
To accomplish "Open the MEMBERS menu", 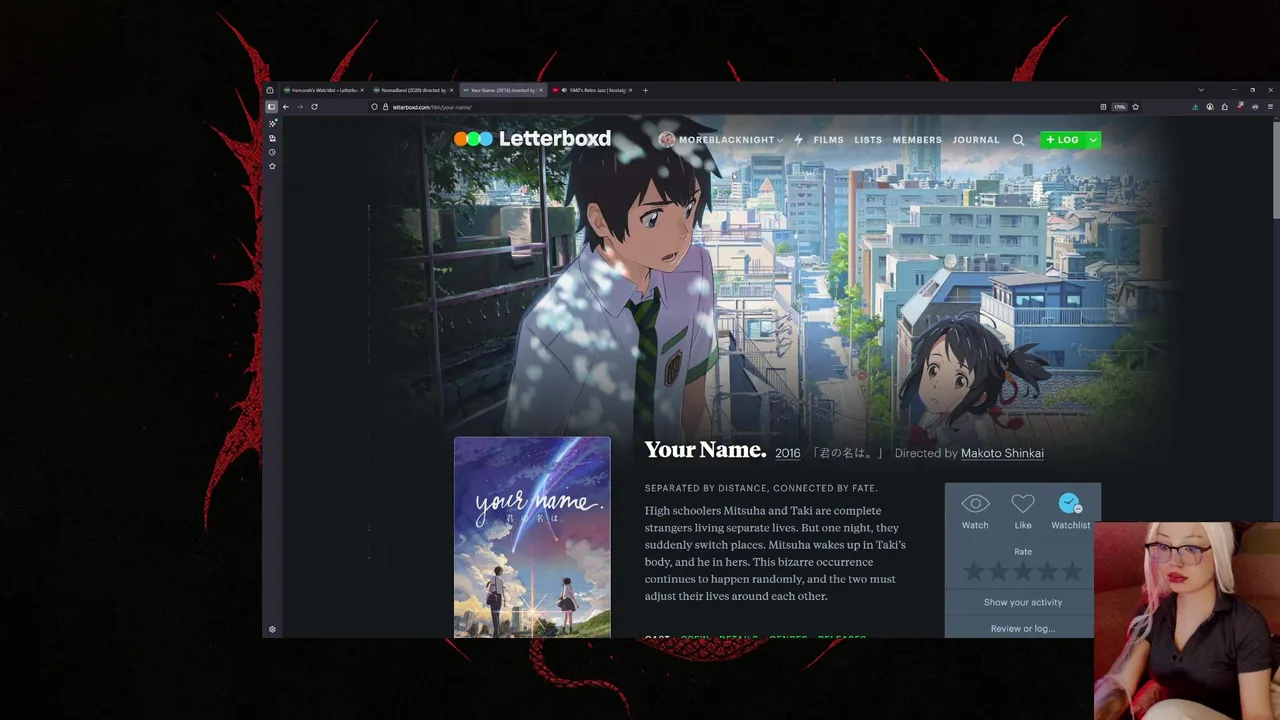I will pos(917,140).
